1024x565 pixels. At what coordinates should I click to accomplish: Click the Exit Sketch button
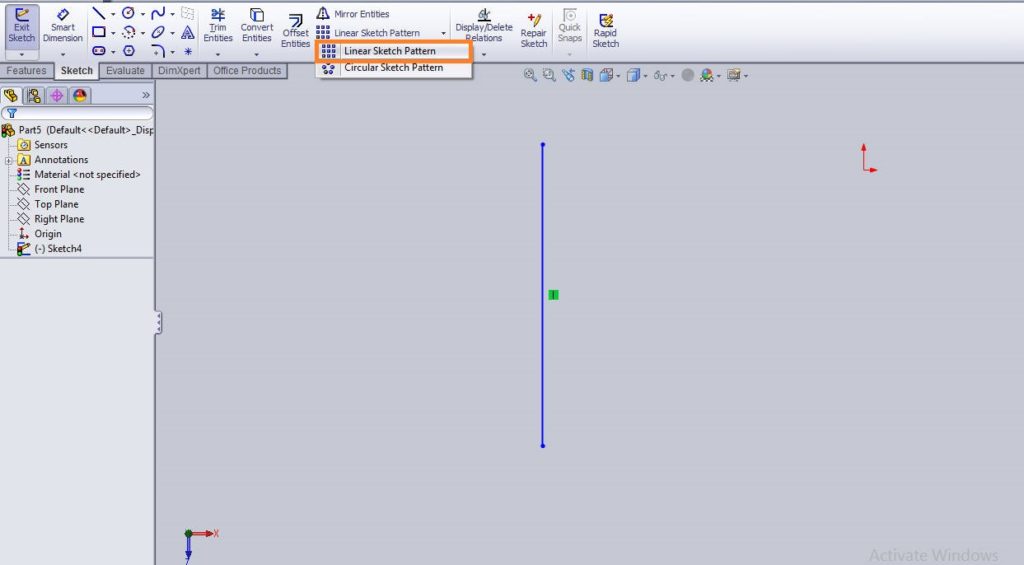point(22,25)
